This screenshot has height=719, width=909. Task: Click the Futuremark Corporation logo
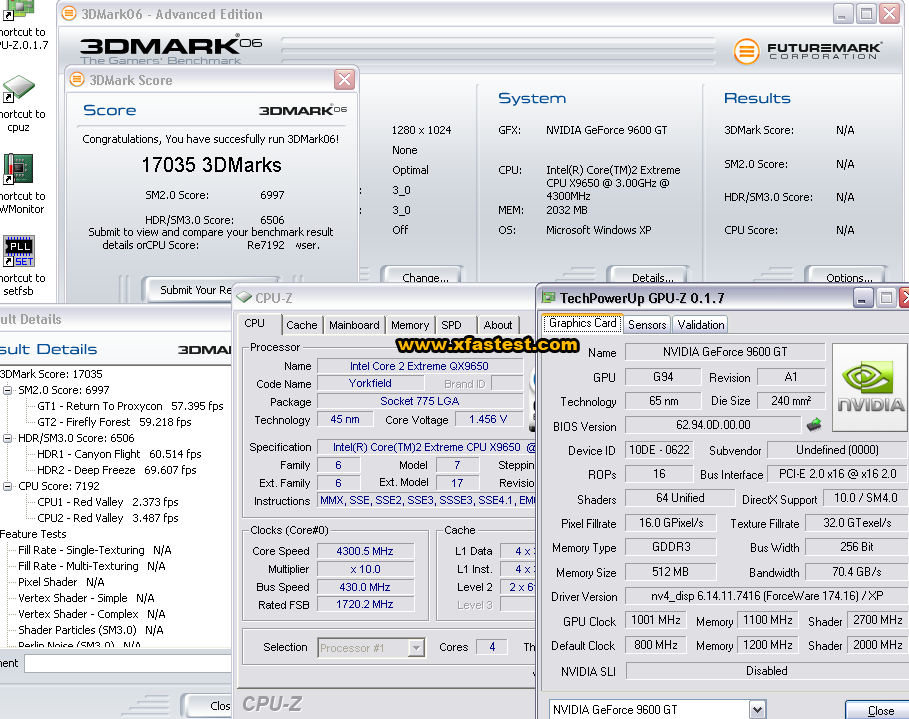tap(808, 51)
